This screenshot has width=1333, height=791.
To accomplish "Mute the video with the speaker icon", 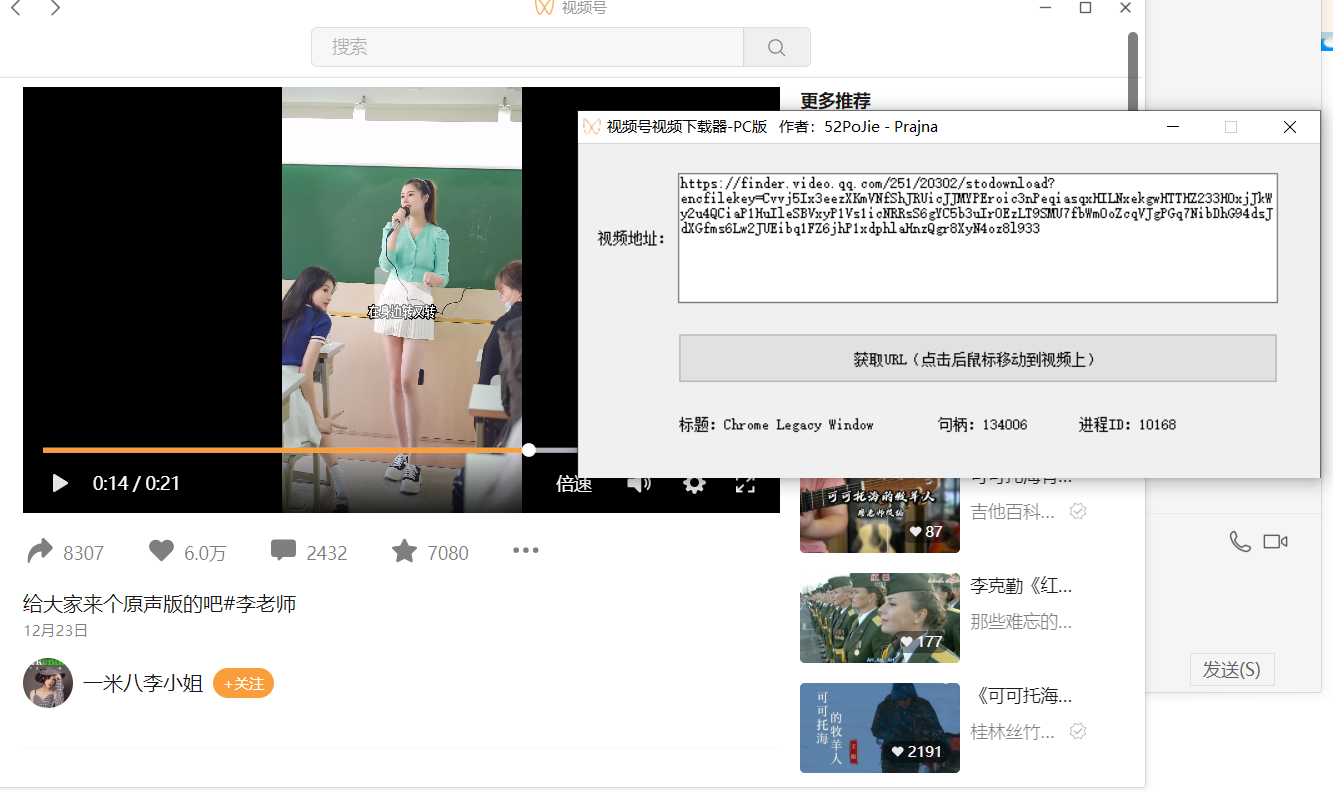I will point(638,484).
